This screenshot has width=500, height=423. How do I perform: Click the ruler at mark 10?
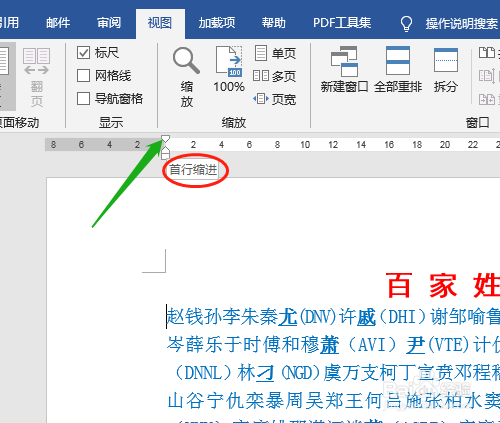coord(305,145)
